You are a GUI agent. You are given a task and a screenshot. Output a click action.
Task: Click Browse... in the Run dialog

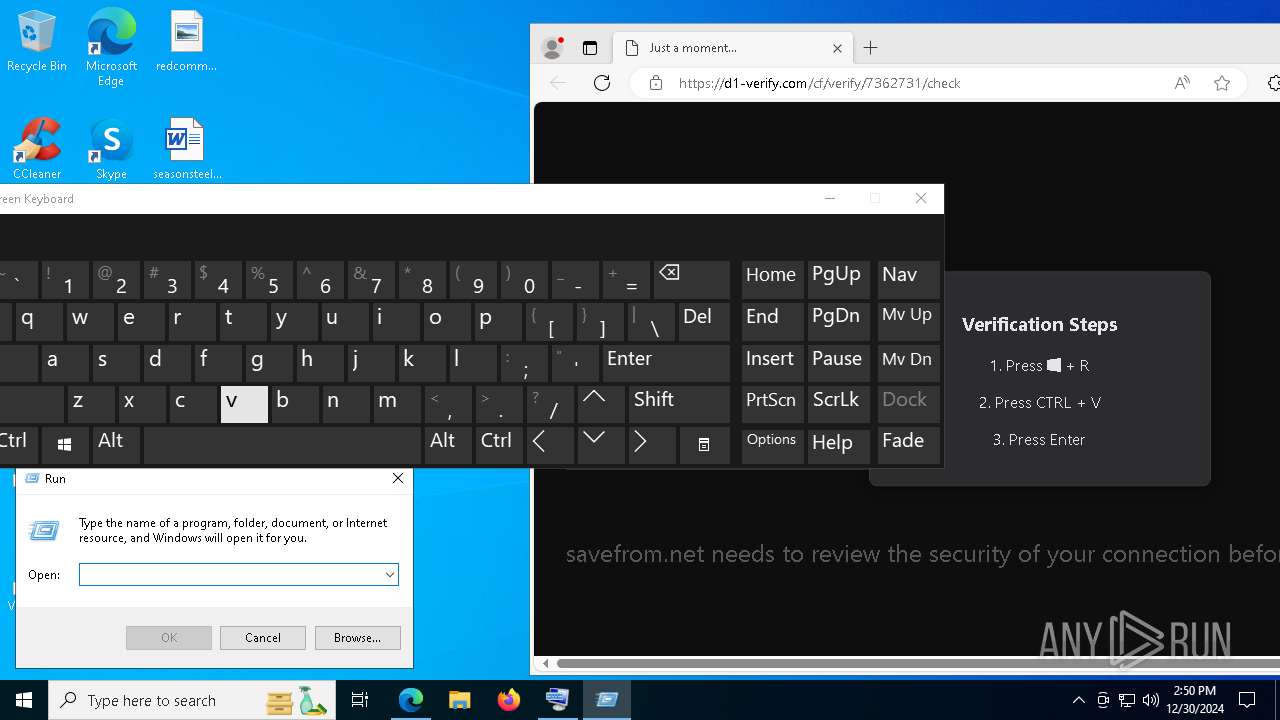pos(357,638)
